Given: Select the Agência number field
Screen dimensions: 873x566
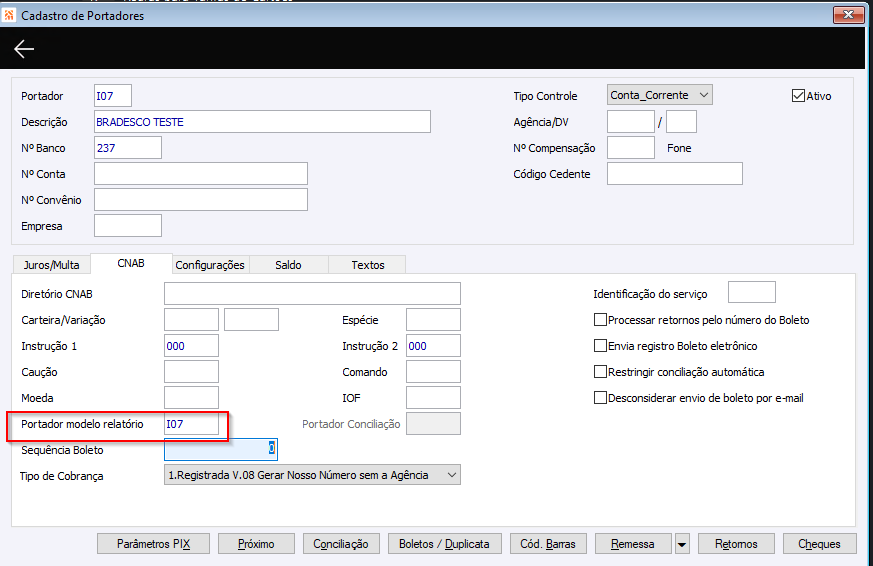Looking at the screenshot, I should (x=631, y=122).
